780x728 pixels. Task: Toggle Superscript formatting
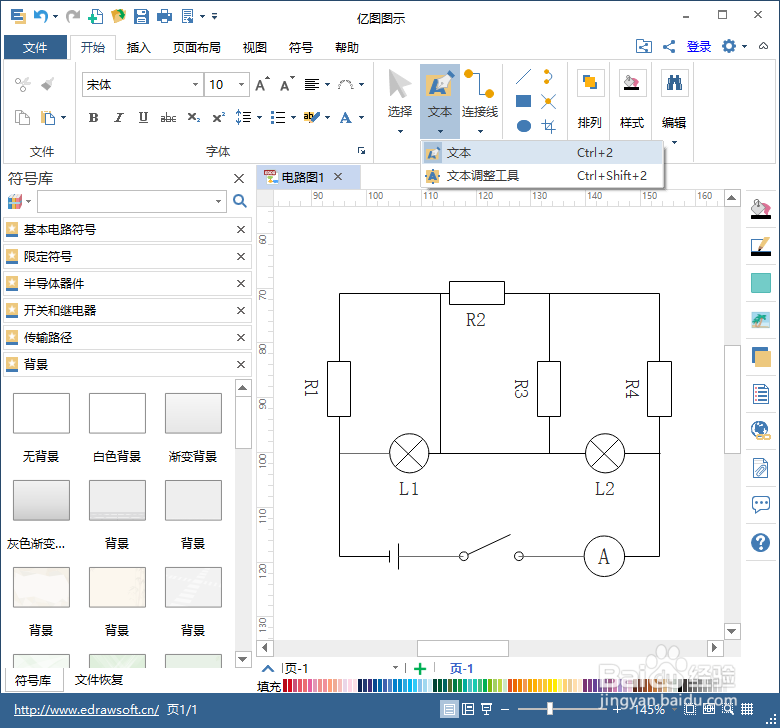tap(218, 118)
